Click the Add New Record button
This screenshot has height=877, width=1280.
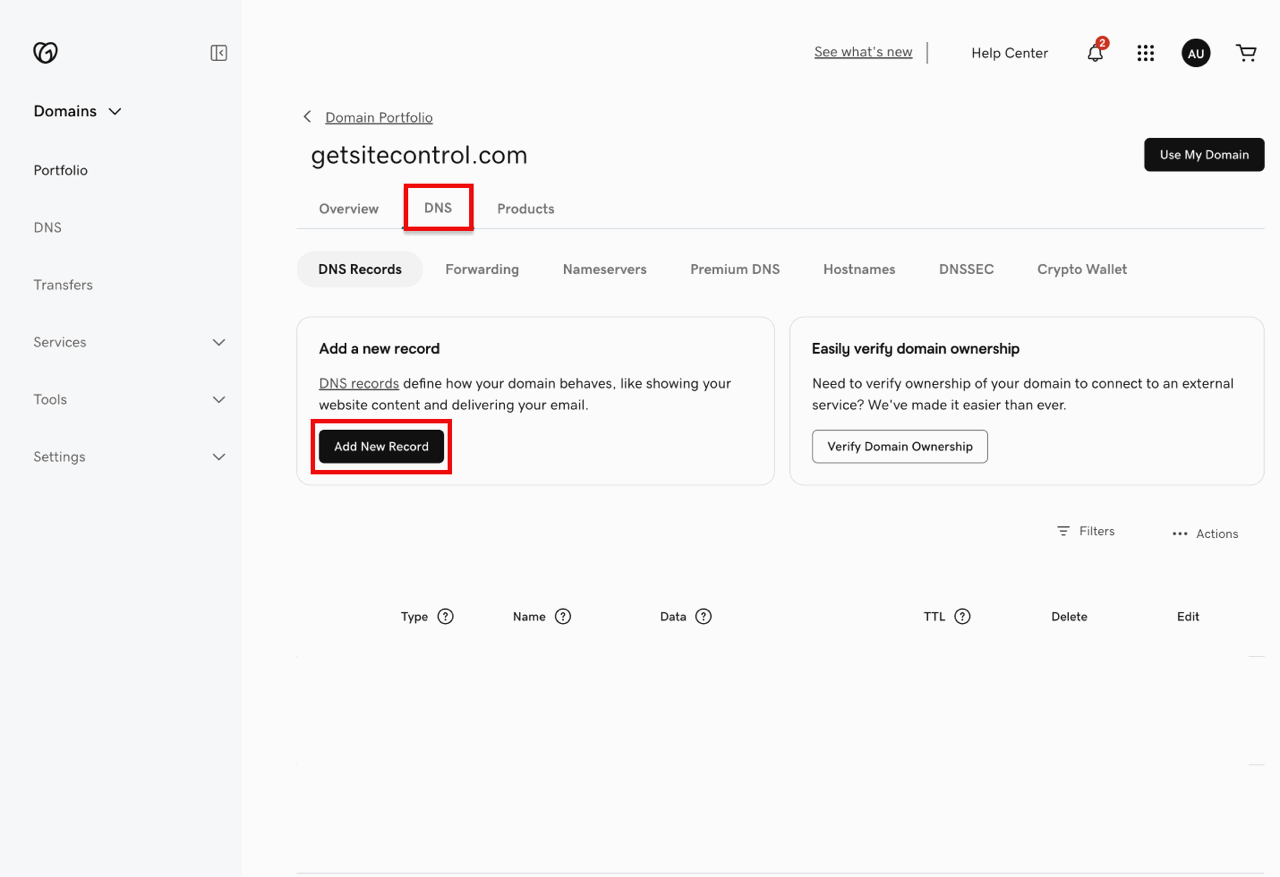(x=381, y=447)
